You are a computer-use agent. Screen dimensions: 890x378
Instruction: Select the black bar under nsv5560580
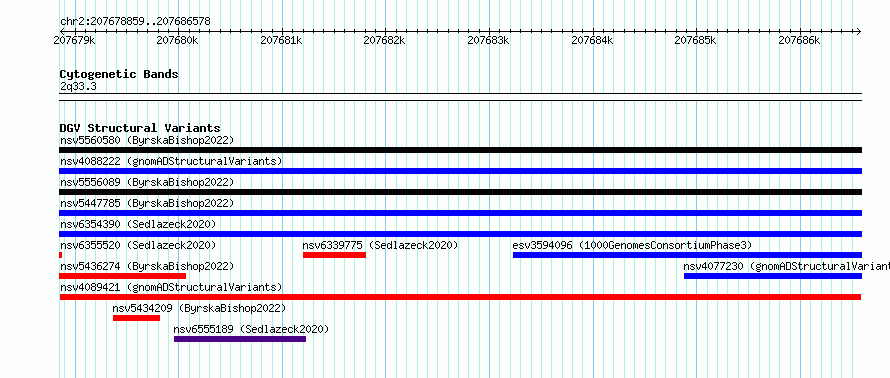[460, 150]
